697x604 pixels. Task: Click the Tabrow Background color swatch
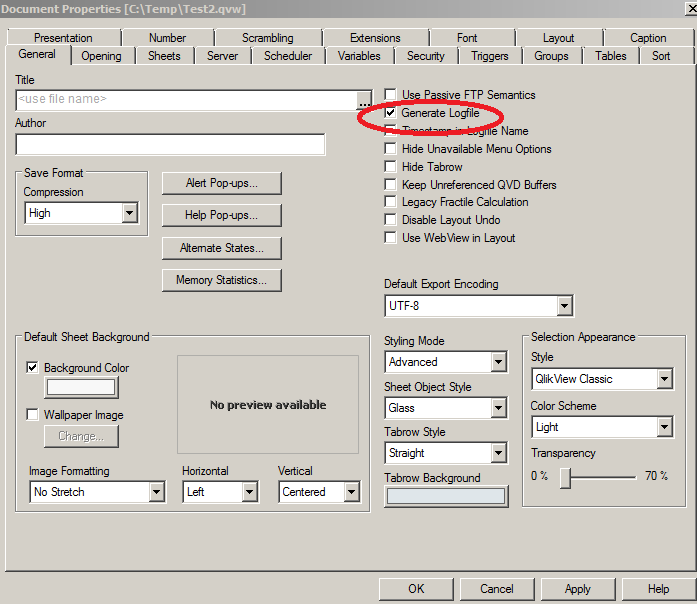(x=446, y=496)
